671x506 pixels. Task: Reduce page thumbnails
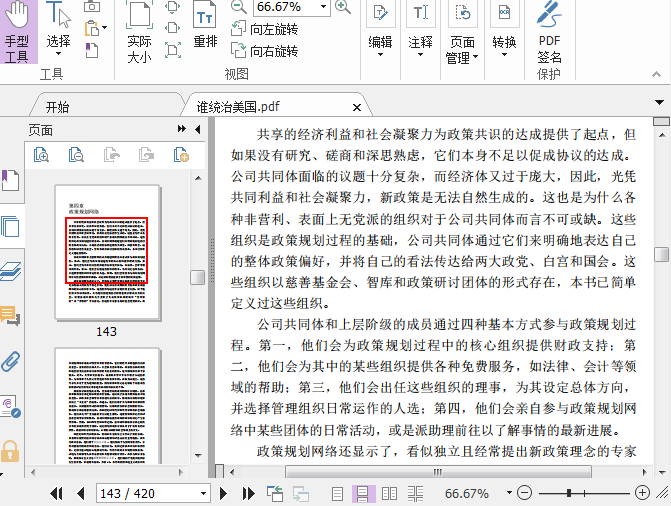click(x=76, y=155)
